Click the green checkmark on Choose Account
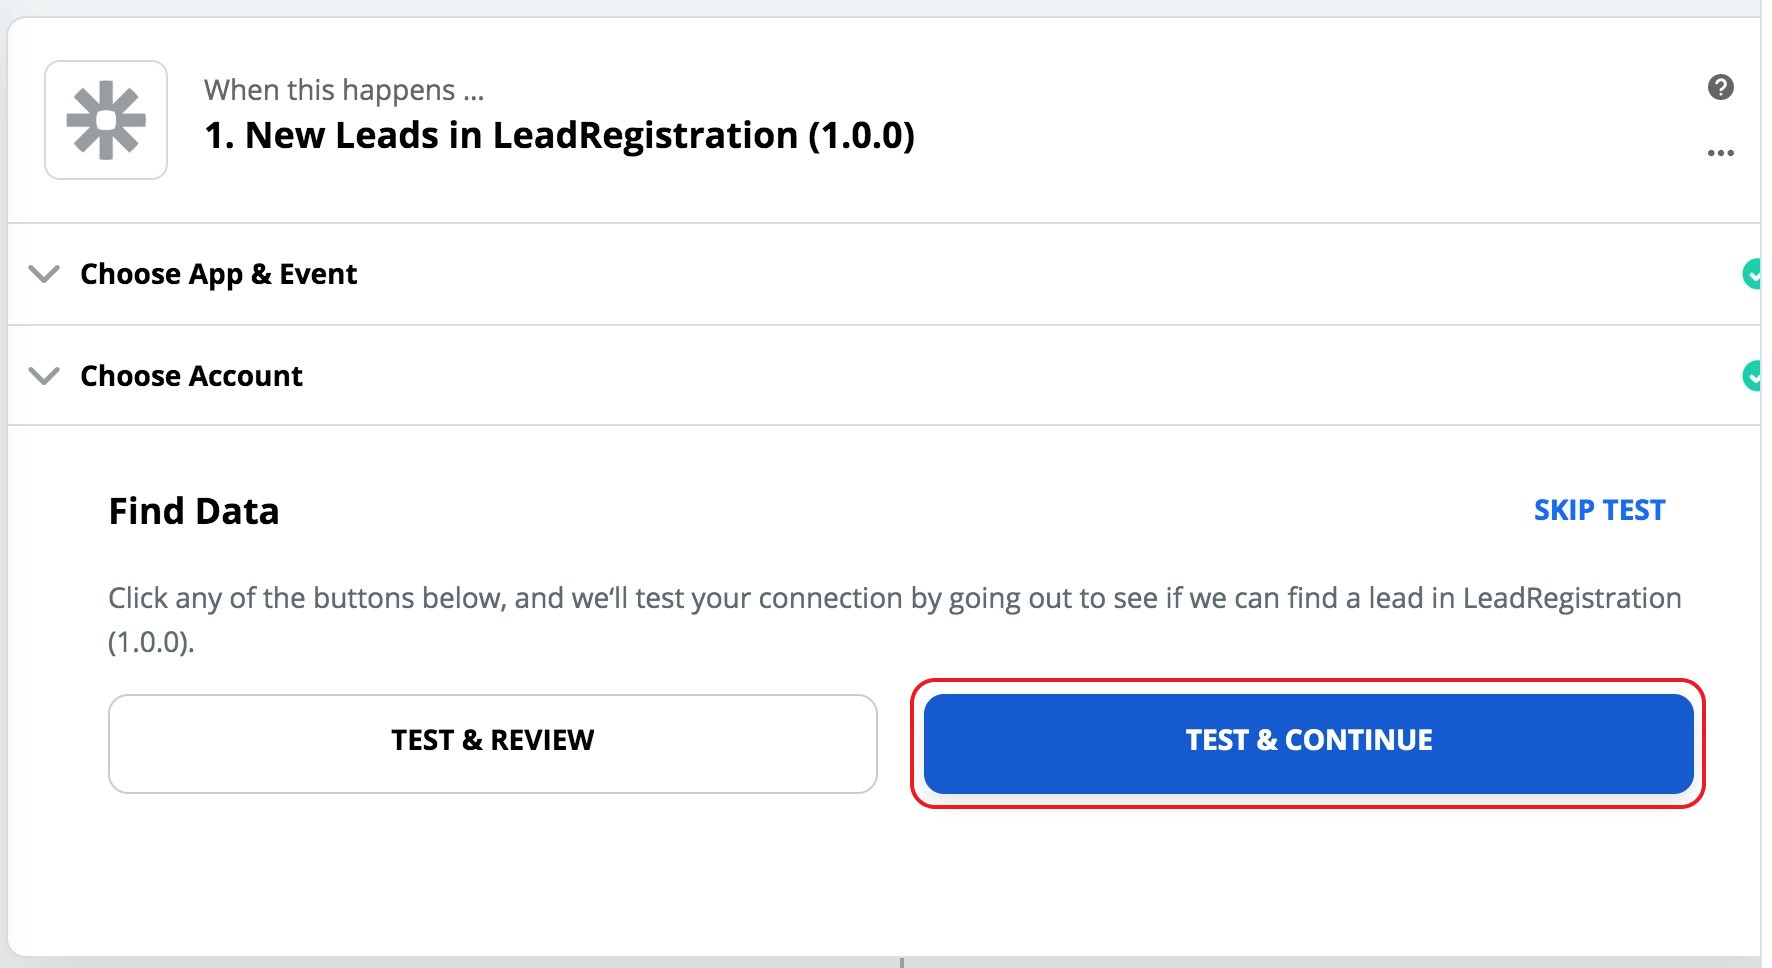The width and height of the screenshot is (1772, 968). [1752, 376]
